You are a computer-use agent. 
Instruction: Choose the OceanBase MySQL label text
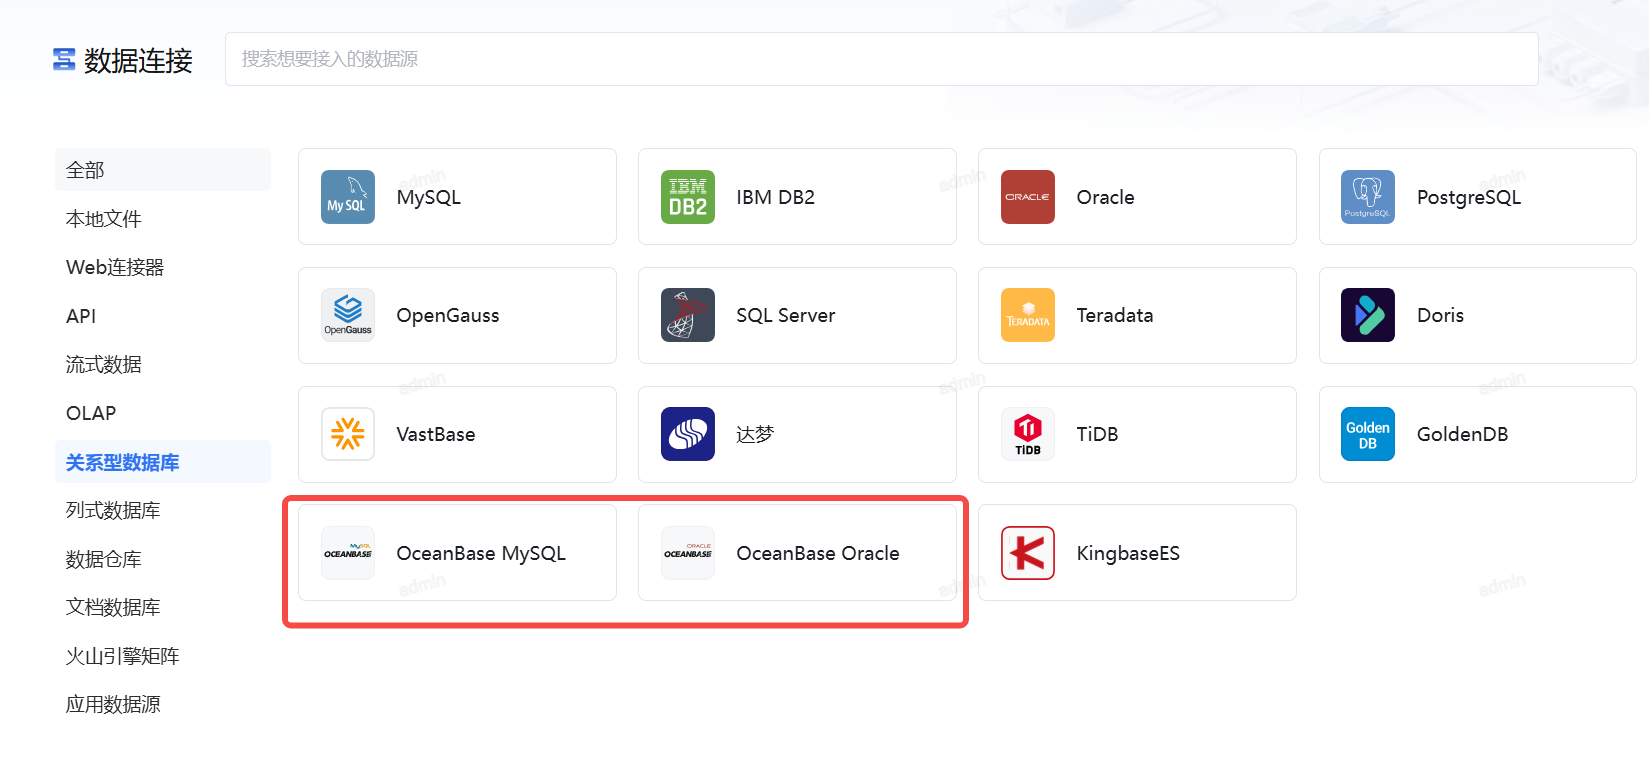point(481,553)
